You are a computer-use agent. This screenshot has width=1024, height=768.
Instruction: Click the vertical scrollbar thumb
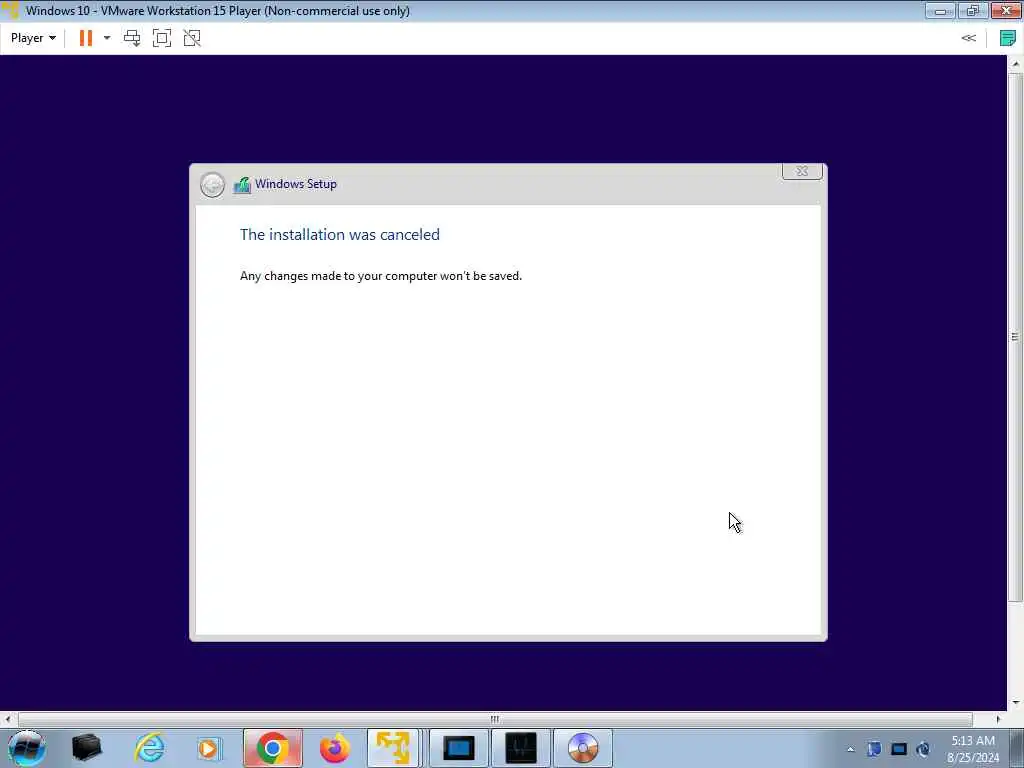click(1015, 336)
